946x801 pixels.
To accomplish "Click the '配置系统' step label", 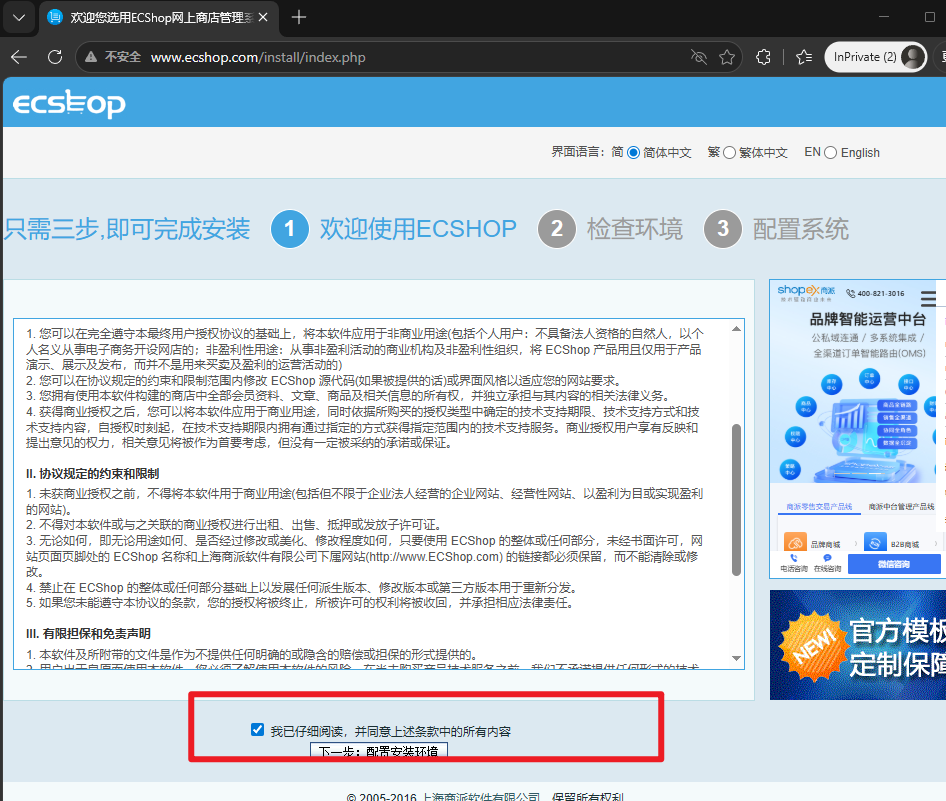I will [801, 229].
